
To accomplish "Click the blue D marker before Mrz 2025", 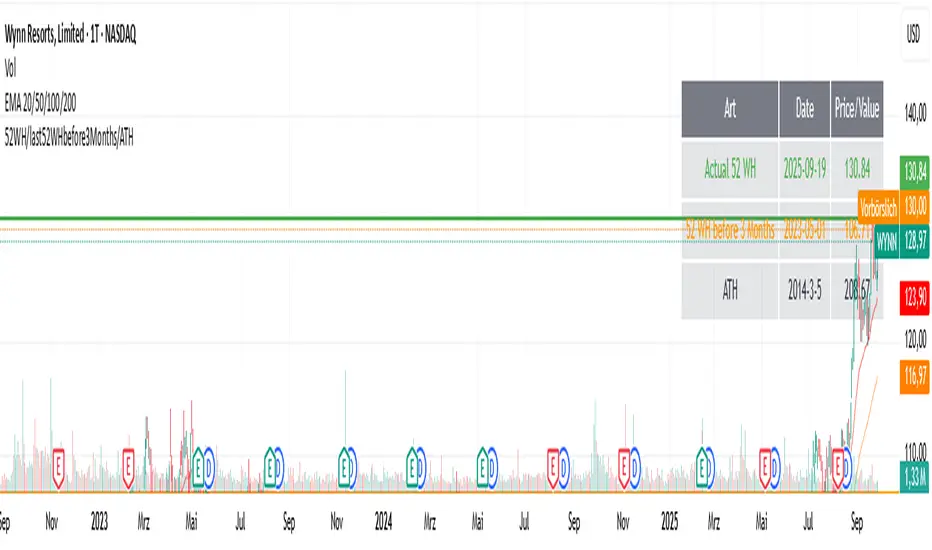I will coord(709,468).
